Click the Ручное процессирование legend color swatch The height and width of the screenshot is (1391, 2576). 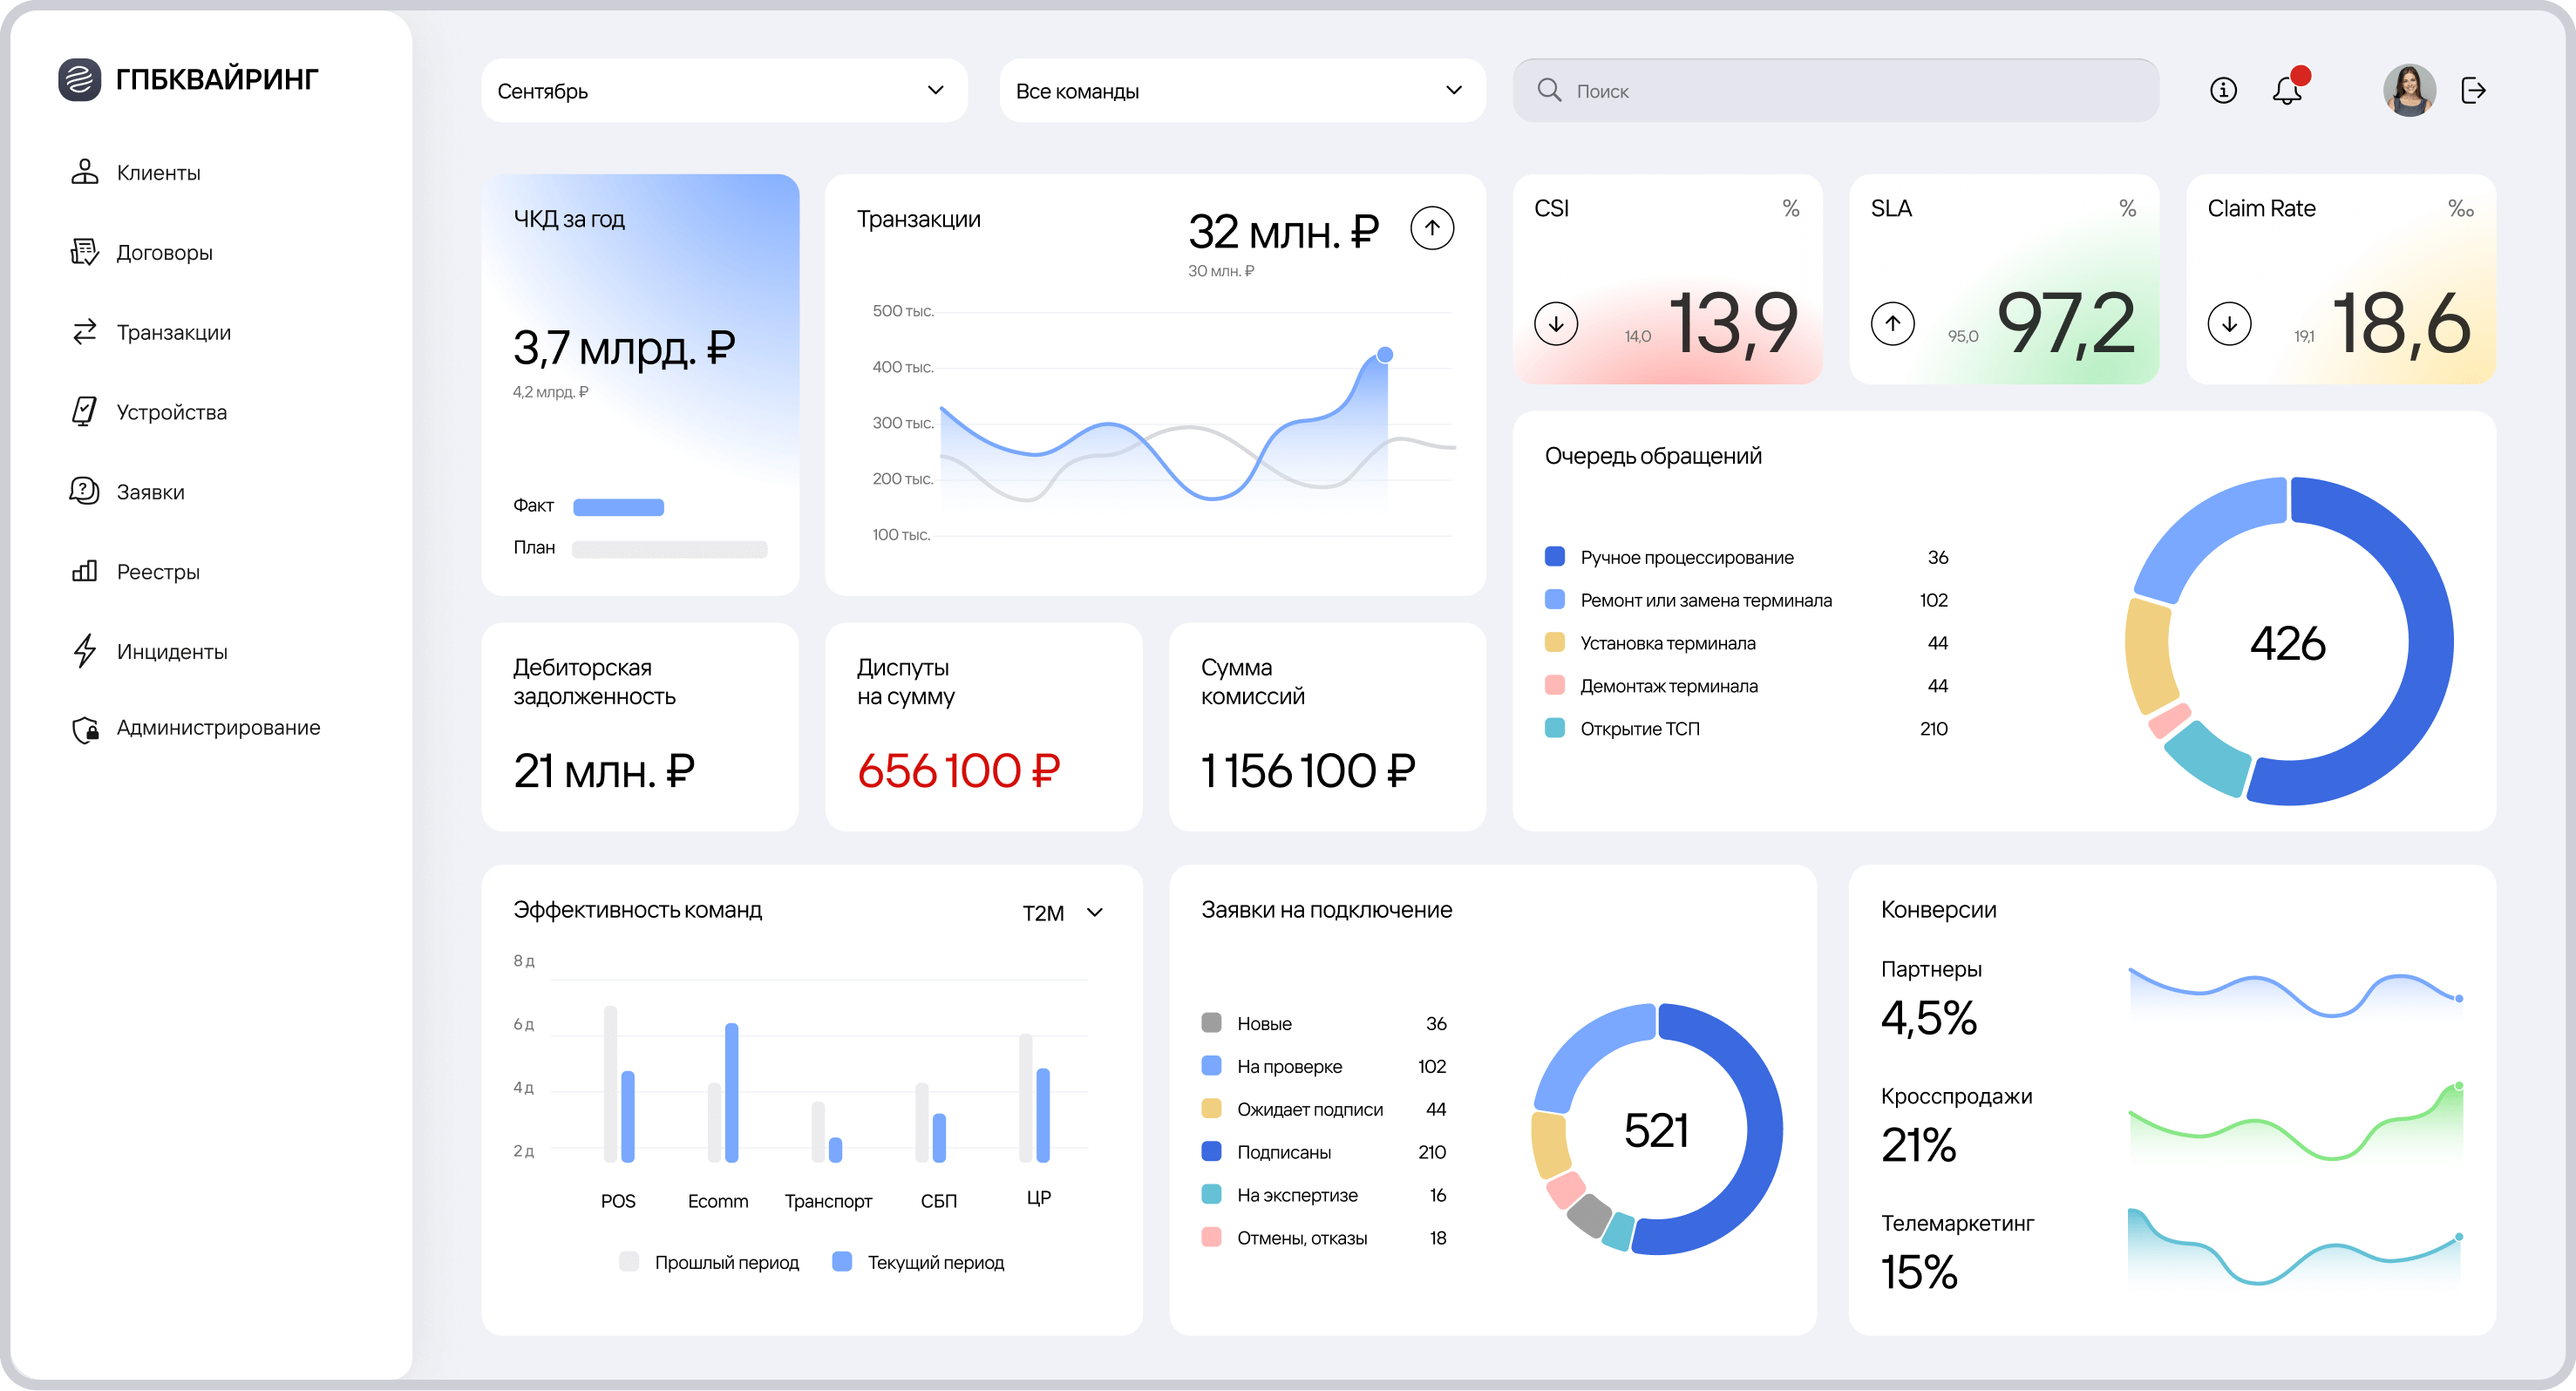click(1554, 557)
